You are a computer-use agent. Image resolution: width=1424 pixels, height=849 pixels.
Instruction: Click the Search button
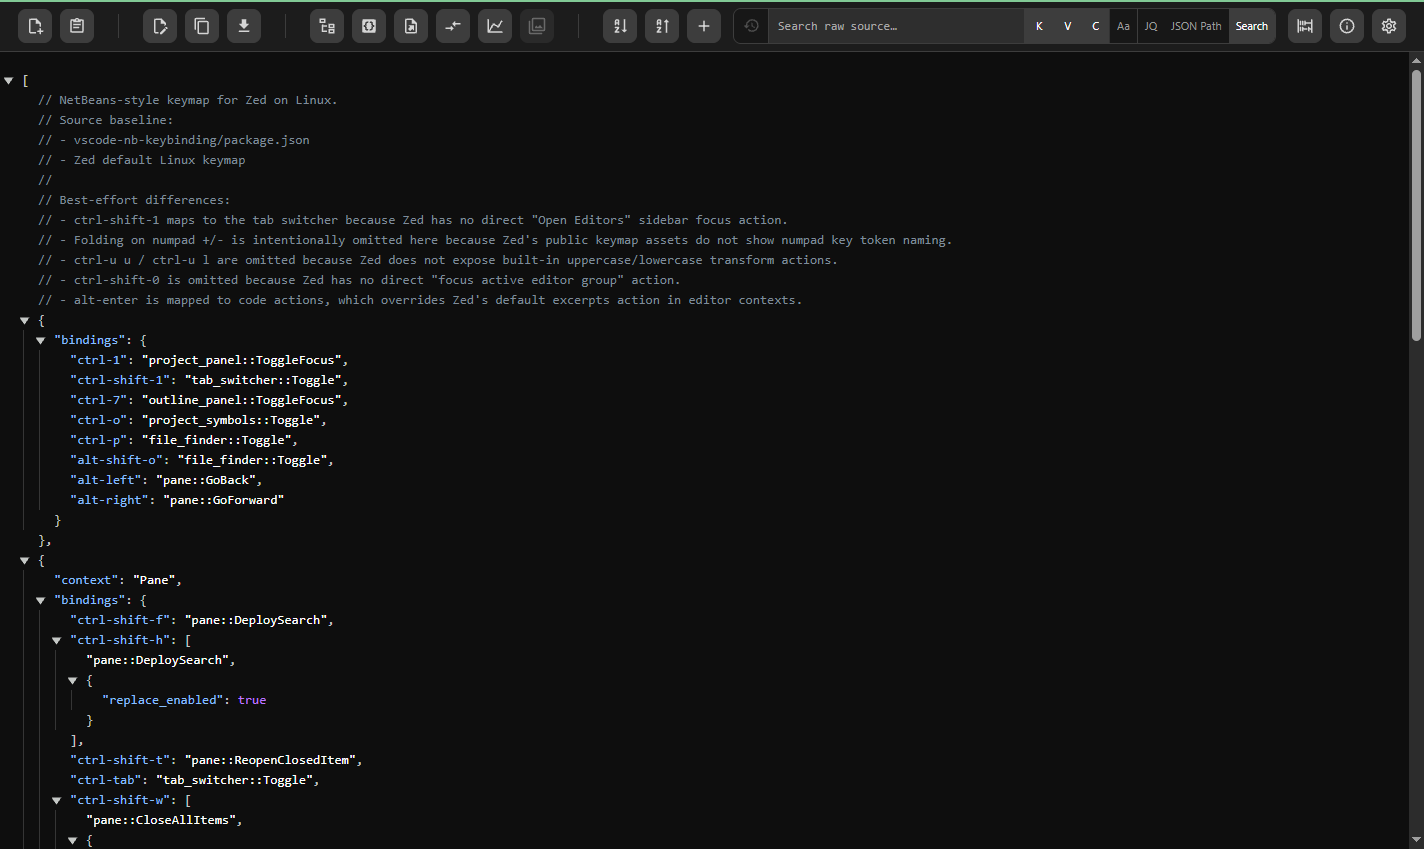pos(1252,26)
